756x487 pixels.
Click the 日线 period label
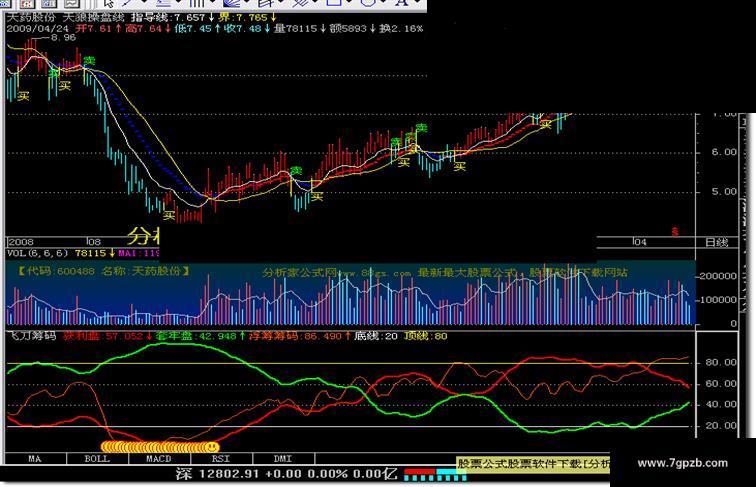pyautogui.click(x=716, y=243)
